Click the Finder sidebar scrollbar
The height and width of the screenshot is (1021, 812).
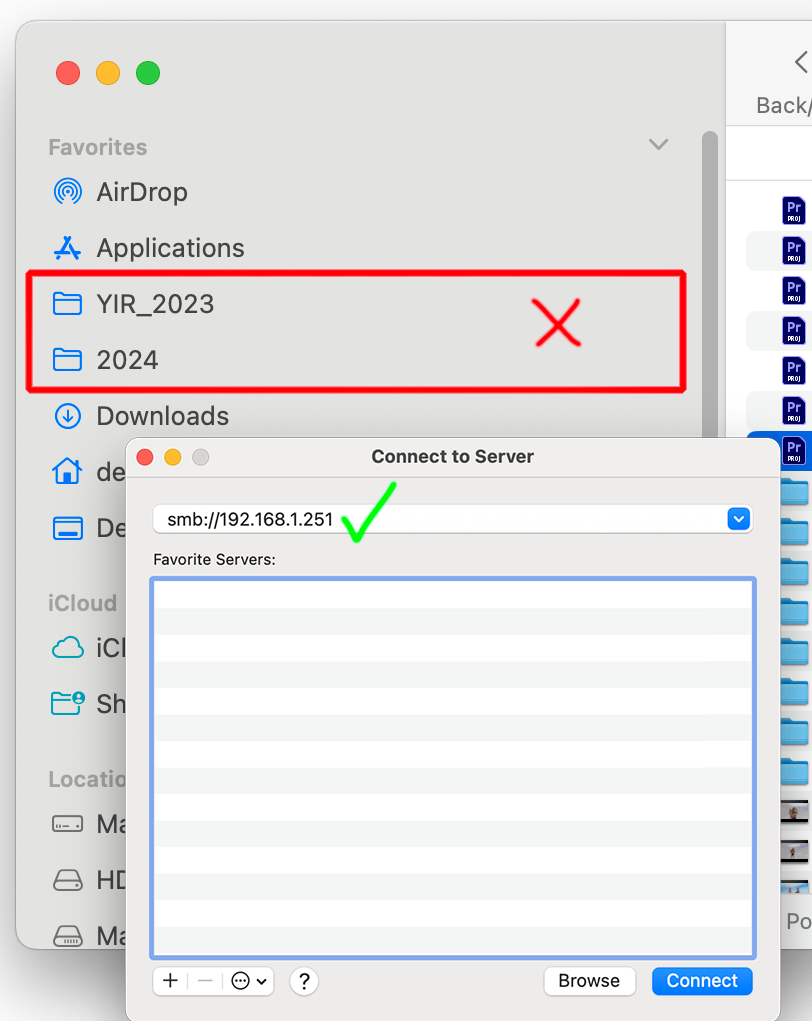[709, 287]
